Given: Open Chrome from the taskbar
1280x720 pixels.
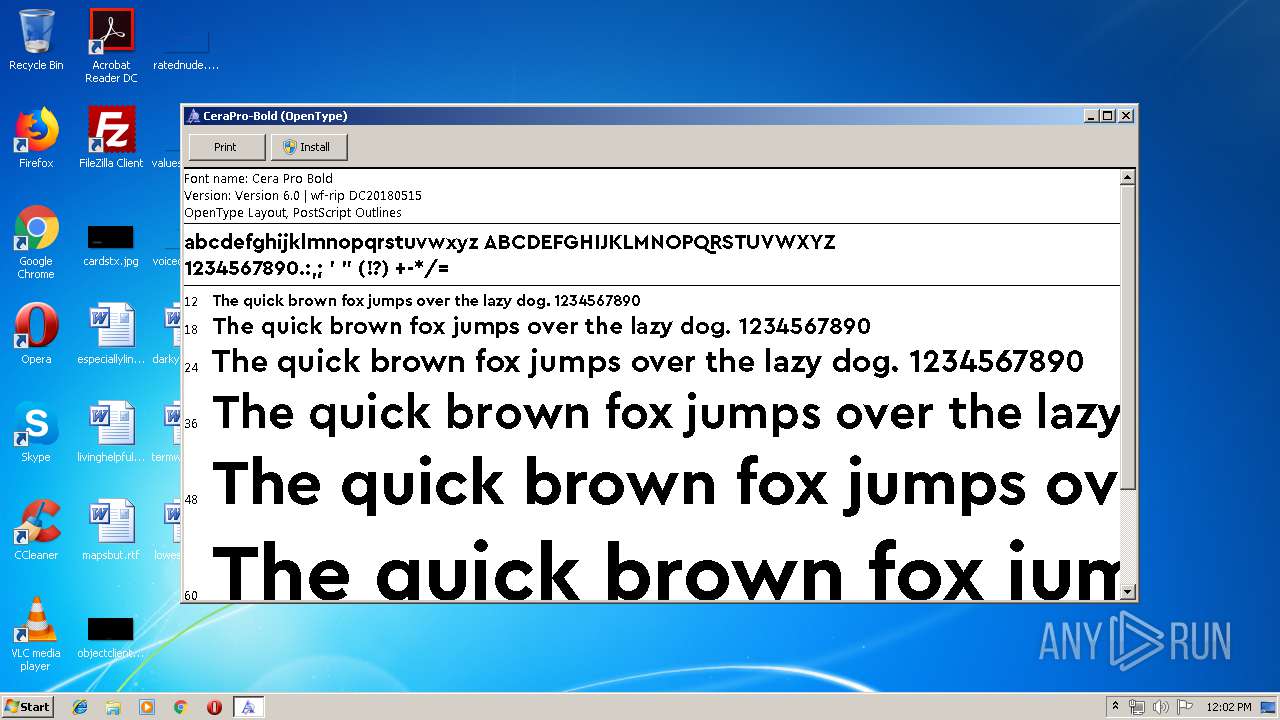Looking at the screenshot, I should point(181,707).
